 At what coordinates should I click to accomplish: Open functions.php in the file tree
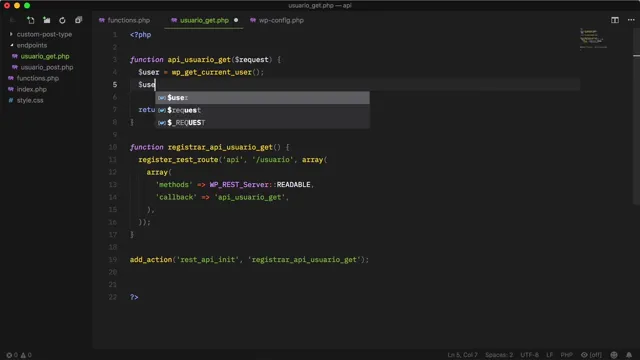click(38, 78)
